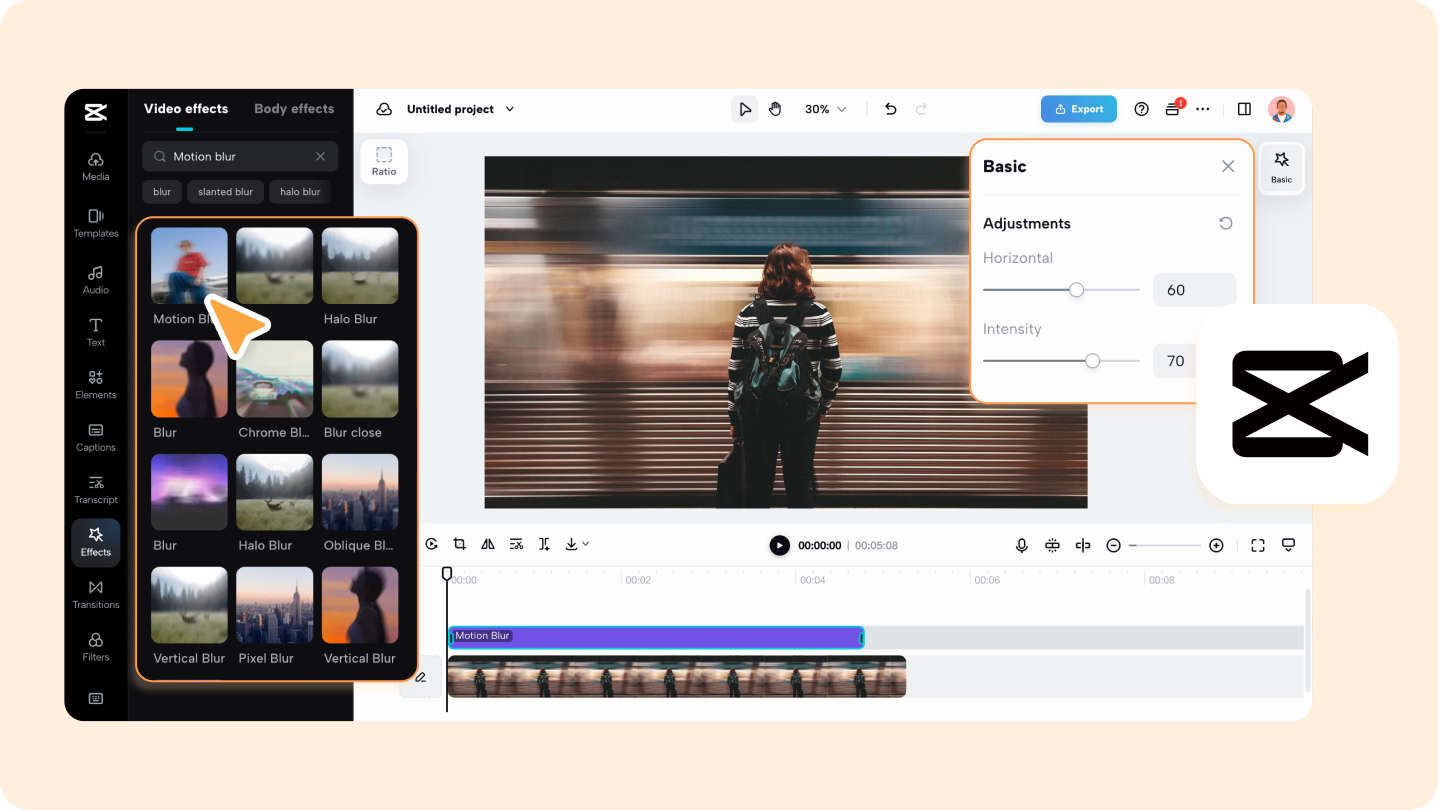Reset the Adjustments settings
Screen dimensions: 1440x810
pos(1225,223)
